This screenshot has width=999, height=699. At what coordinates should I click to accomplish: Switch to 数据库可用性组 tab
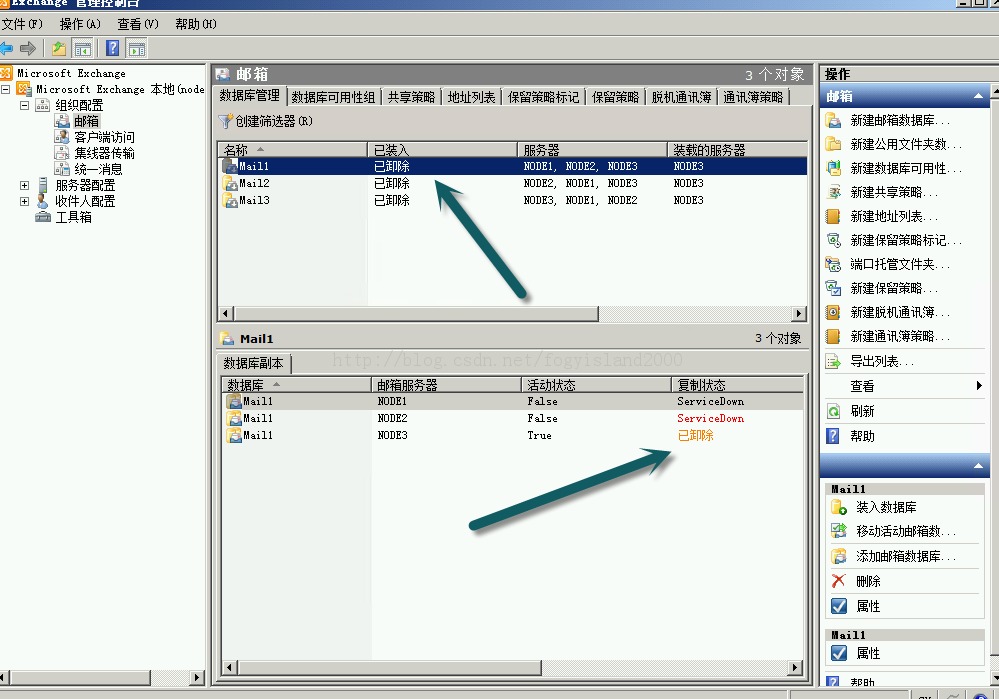[333, 97]
